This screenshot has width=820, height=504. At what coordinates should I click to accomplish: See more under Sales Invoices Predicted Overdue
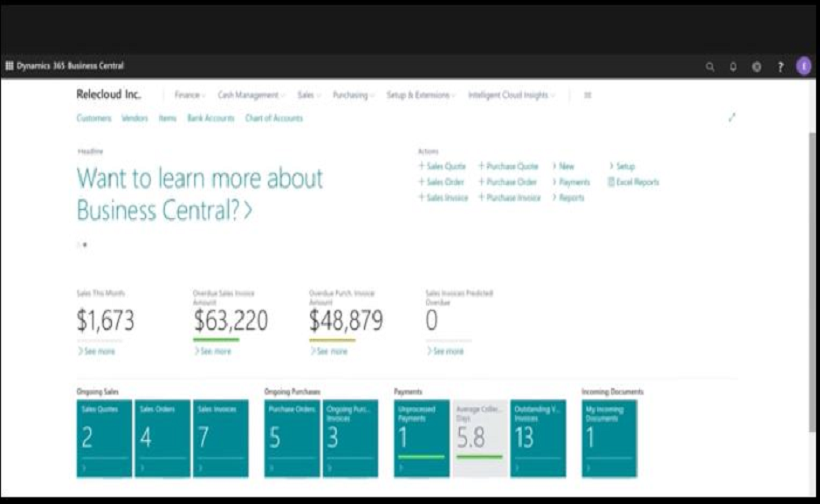445,351
